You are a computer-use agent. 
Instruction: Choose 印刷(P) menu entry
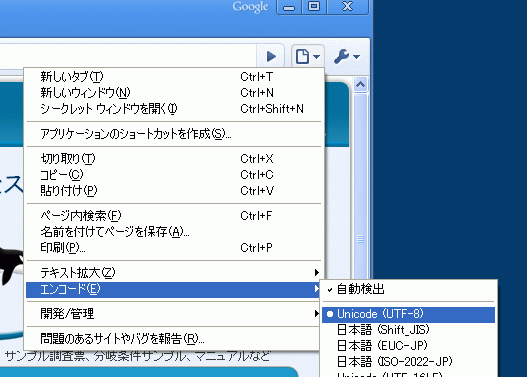tap(174, 248)
